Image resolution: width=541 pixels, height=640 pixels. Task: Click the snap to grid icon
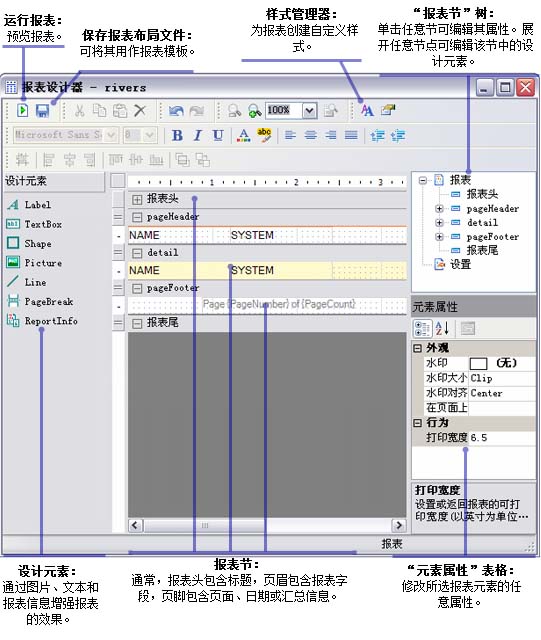coord(22,160)
